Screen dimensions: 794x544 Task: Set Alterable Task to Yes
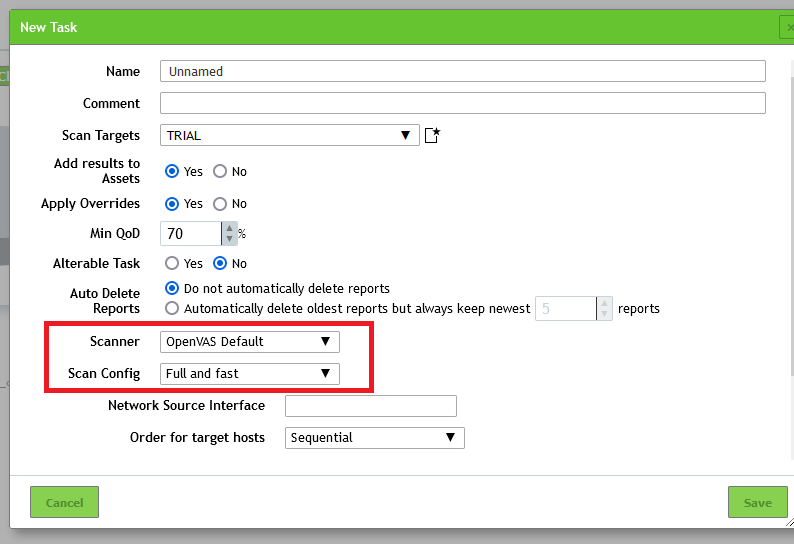pyautogui.click(x=172, y=263)
